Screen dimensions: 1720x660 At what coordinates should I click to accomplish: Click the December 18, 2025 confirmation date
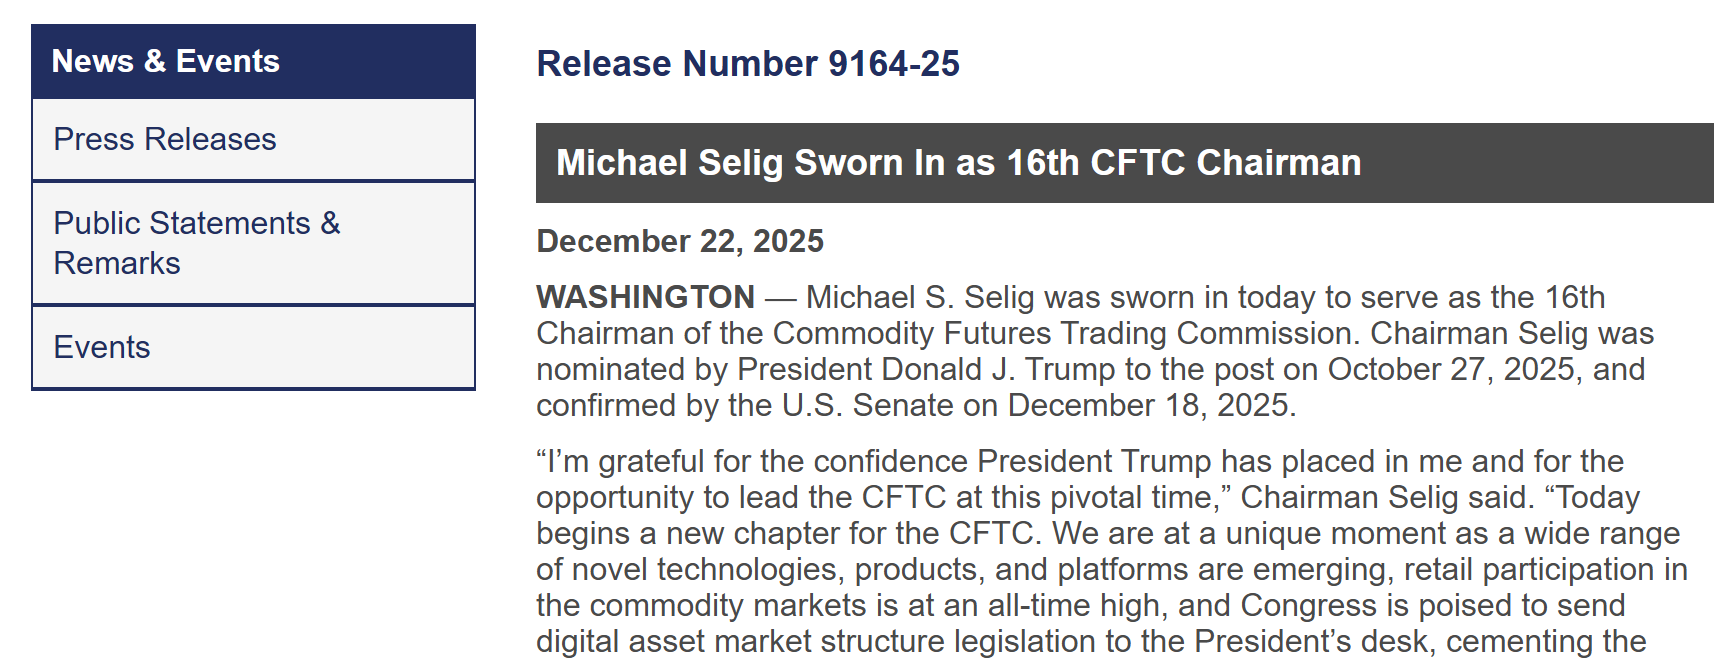pos(1150,405)
